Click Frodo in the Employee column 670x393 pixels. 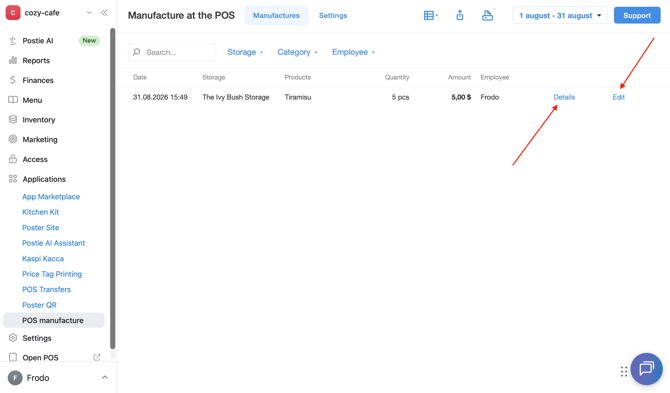pos(490,97)
